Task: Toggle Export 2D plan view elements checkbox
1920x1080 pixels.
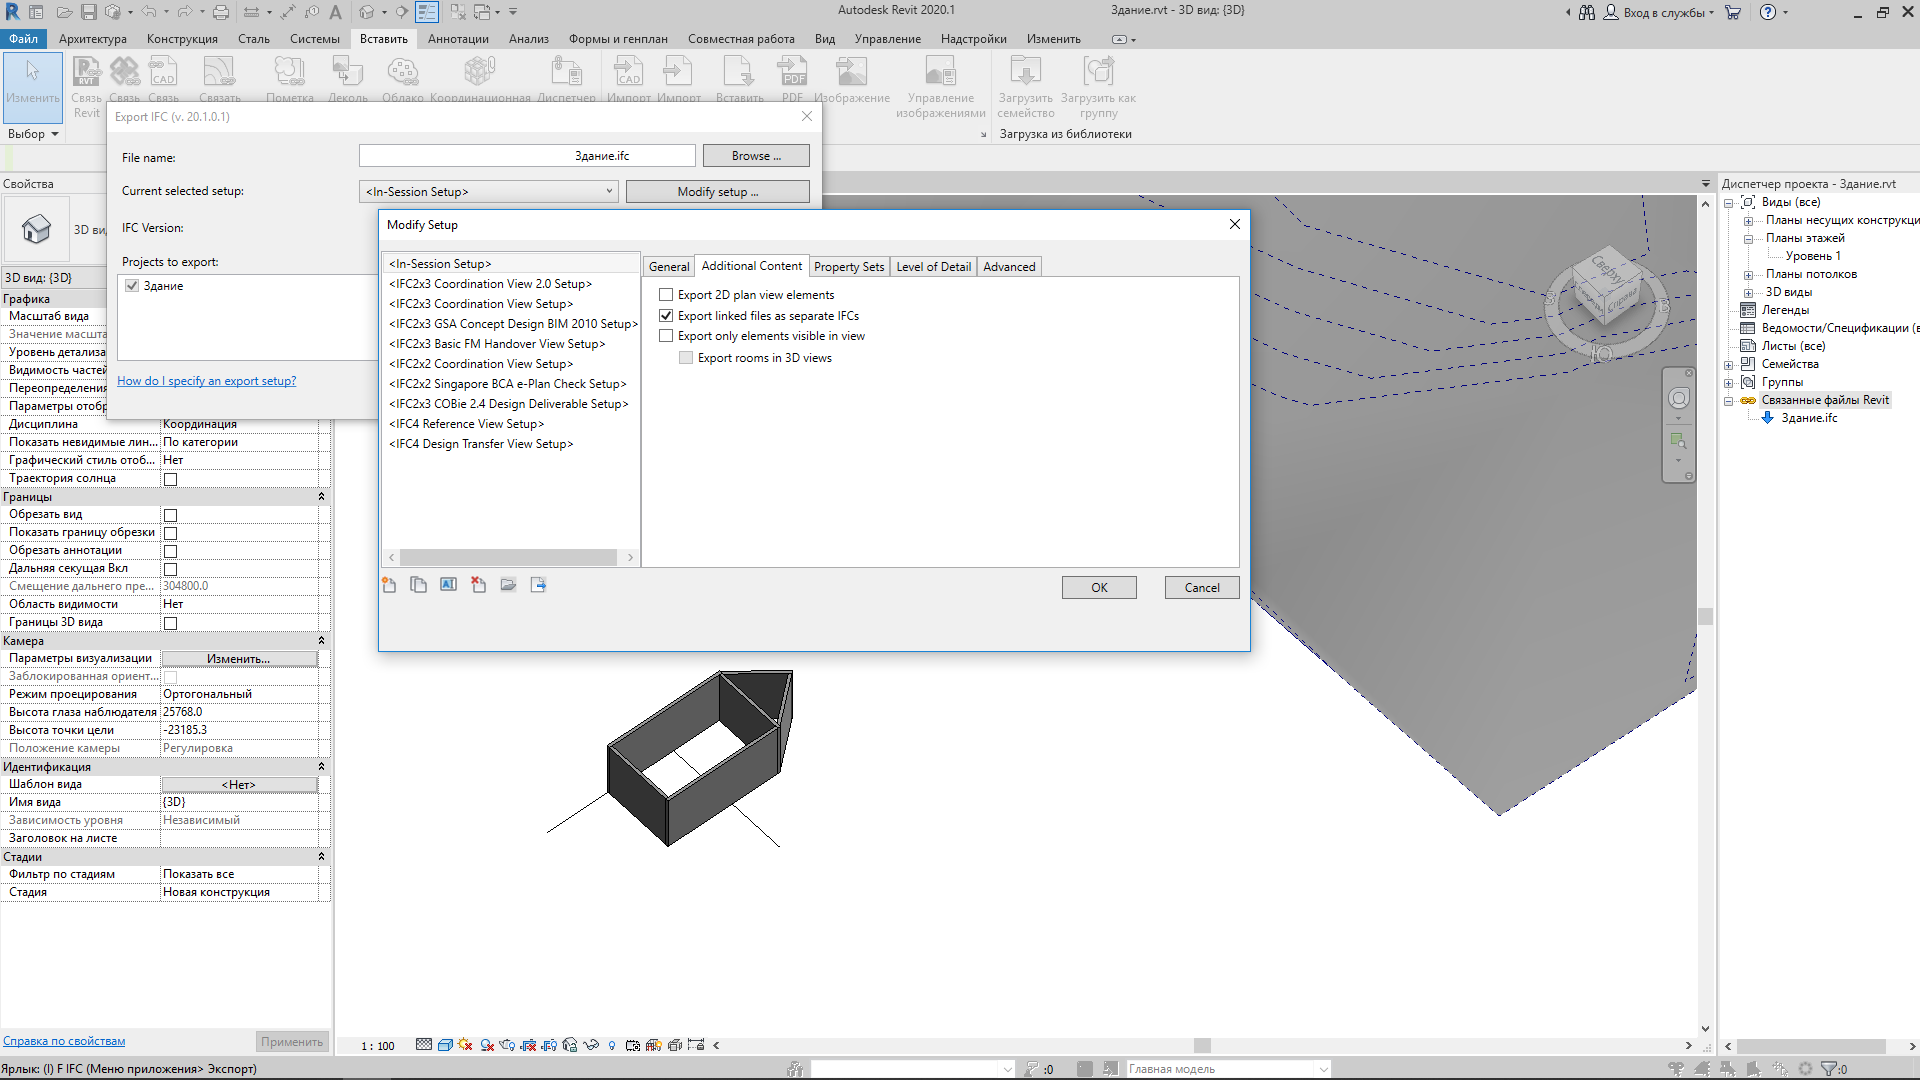Action: pyautogui.click(x=665, y=294)
